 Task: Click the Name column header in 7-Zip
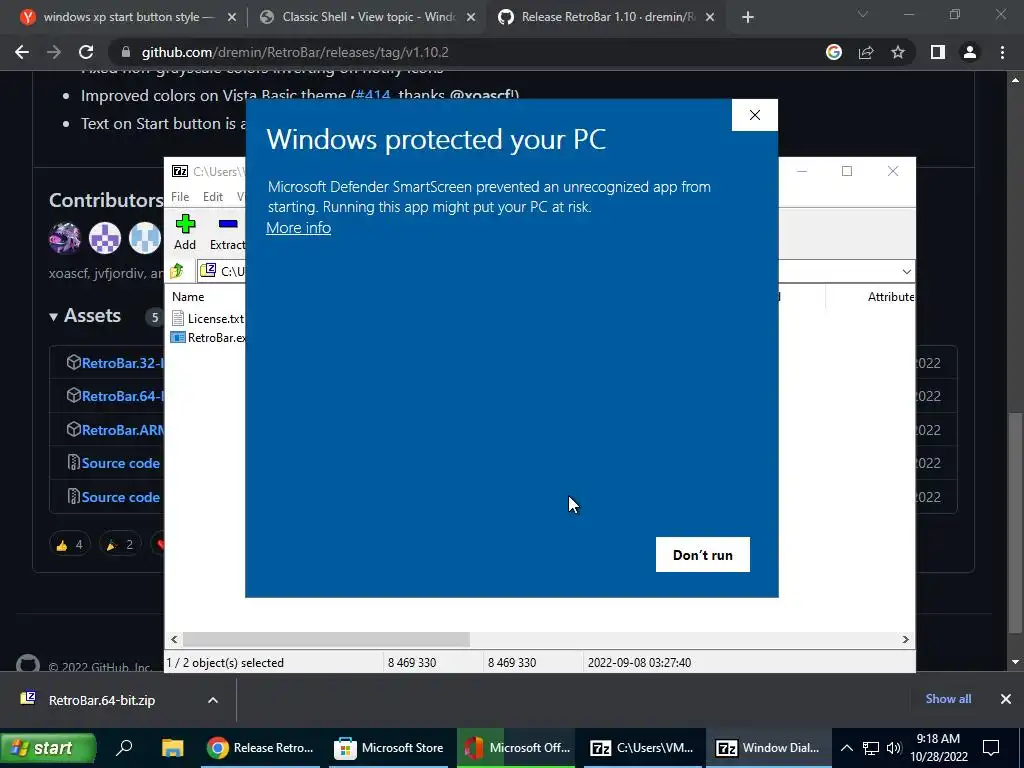click(188, 296)
